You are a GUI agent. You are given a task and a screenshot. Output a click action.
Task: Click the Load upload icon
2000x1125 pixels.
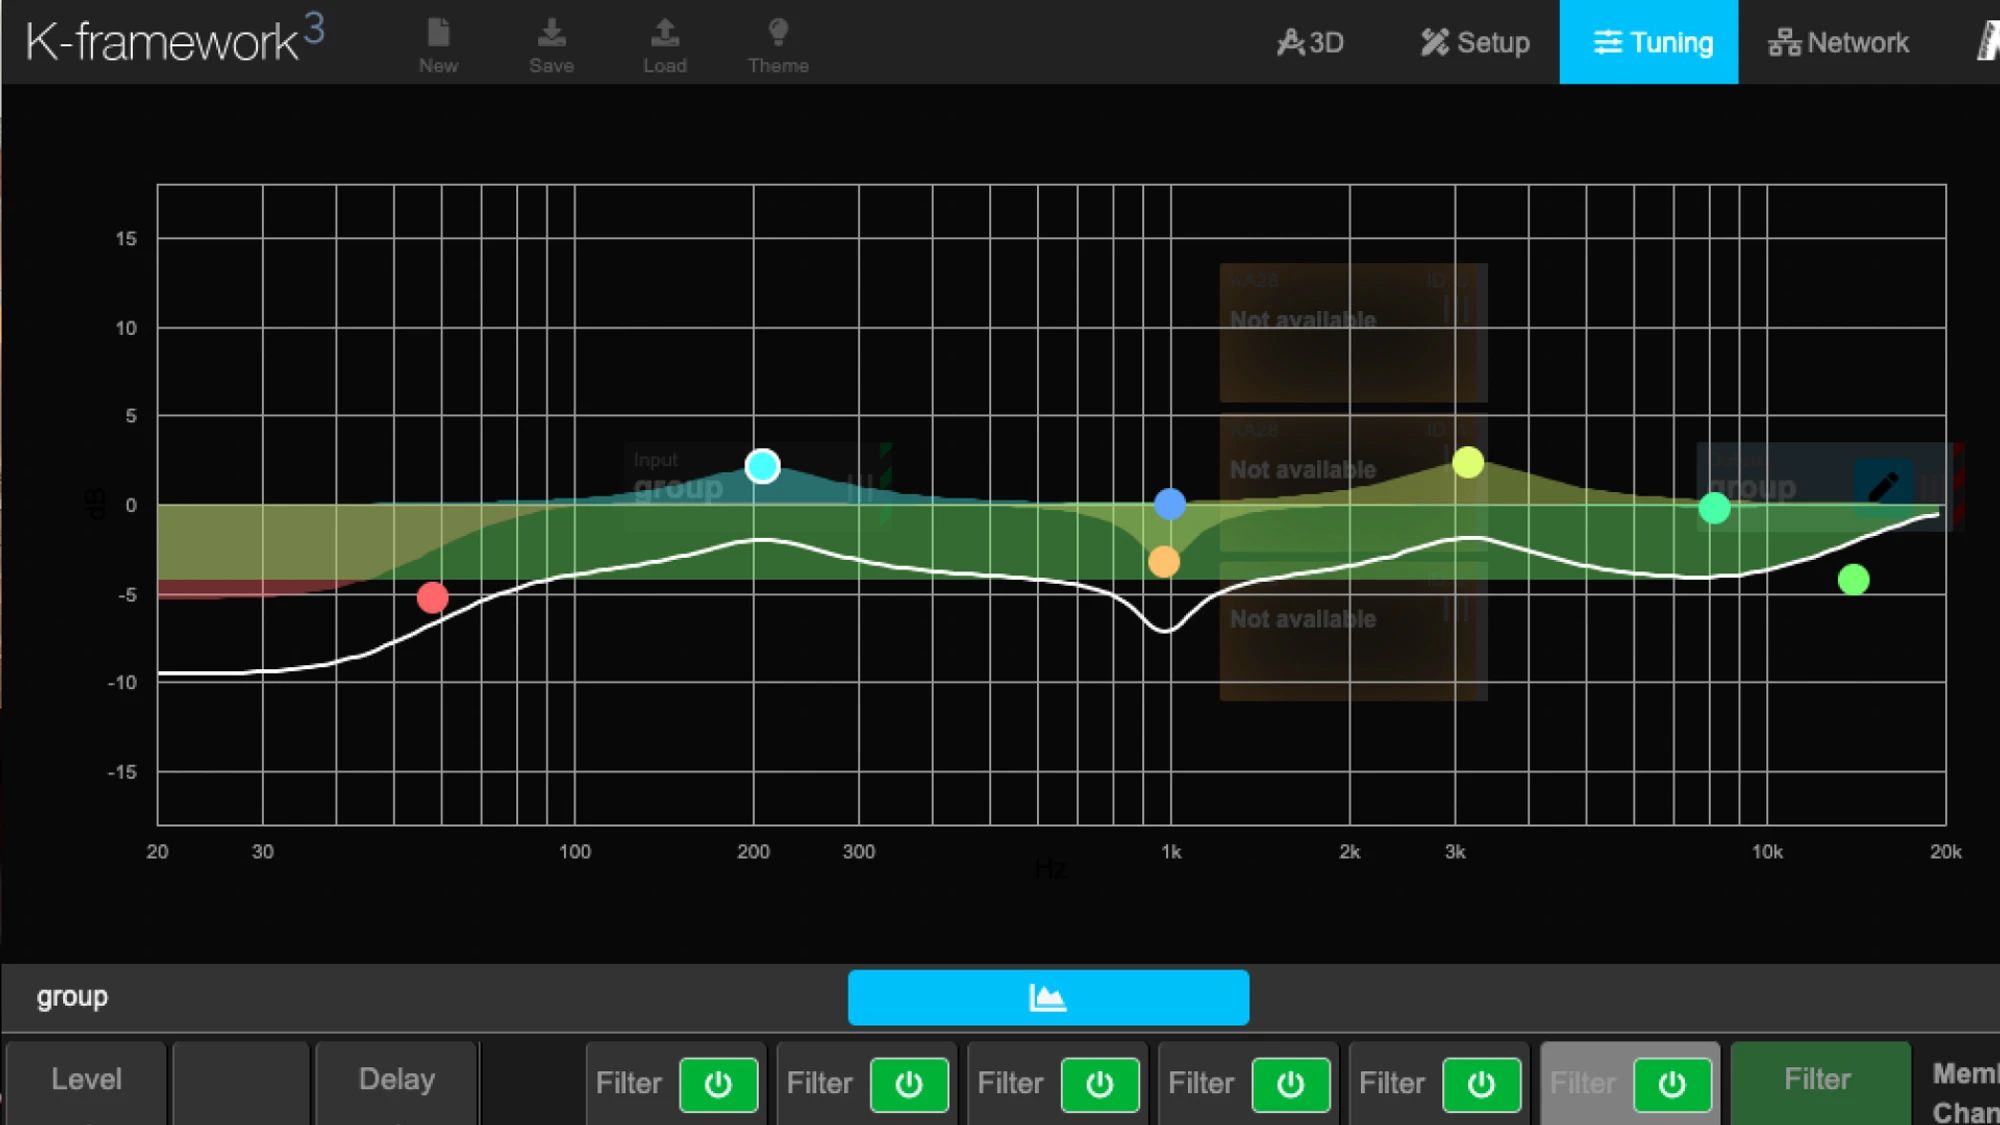click(x=664, y=34)
